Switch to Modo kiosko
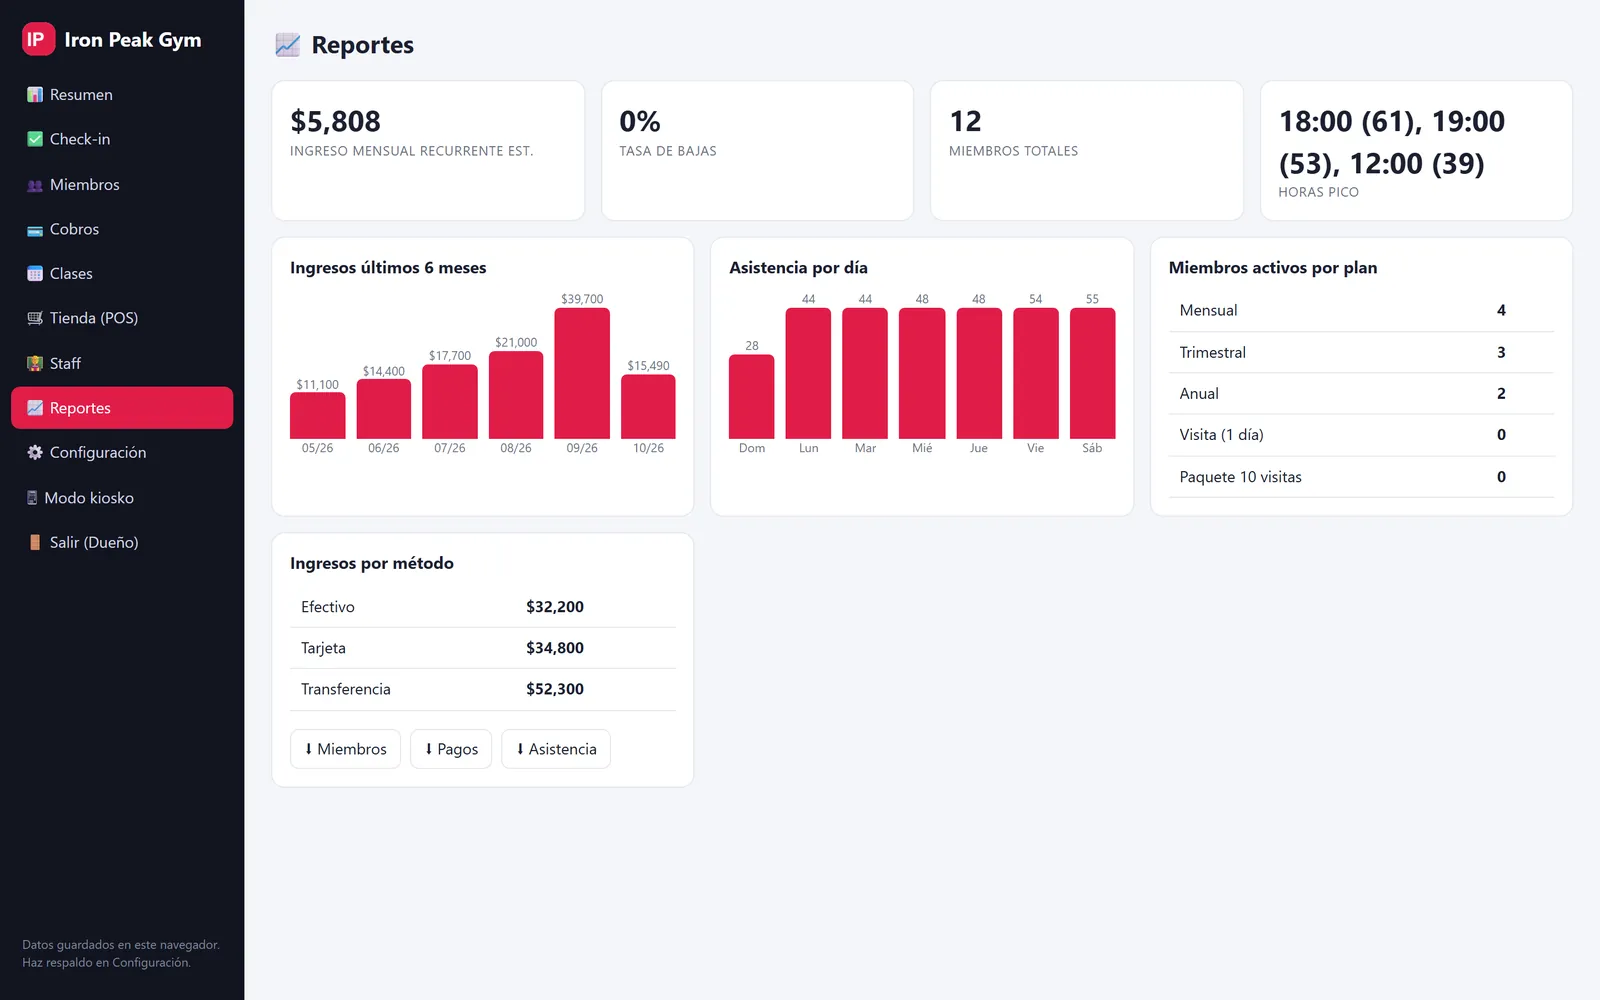This screenshot has width=1600, height=1000. pos(122,498)
